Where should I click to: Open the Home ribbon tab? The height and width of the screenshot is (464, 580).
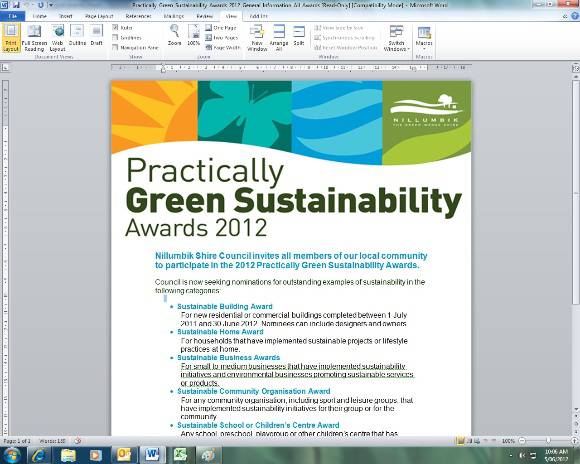click(x=40, y=16)
